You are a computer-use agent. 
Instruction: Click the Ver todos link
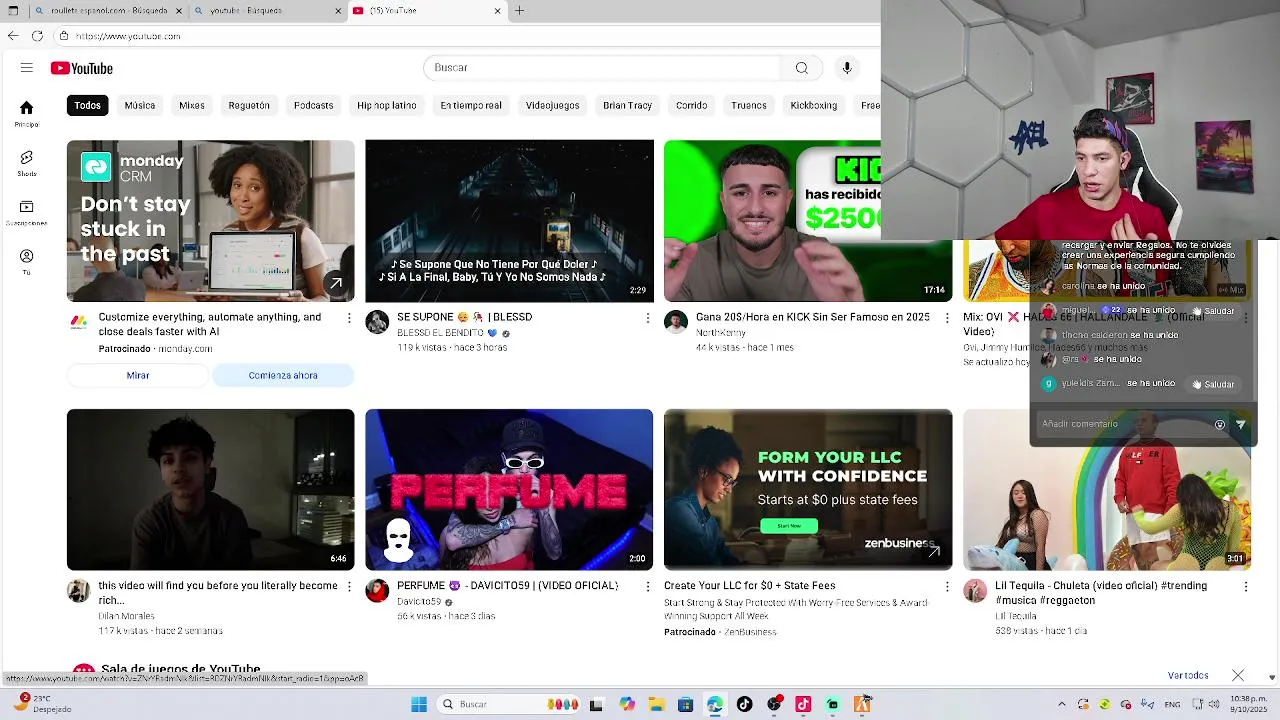pyautogui.click(x=1188, y=676)
